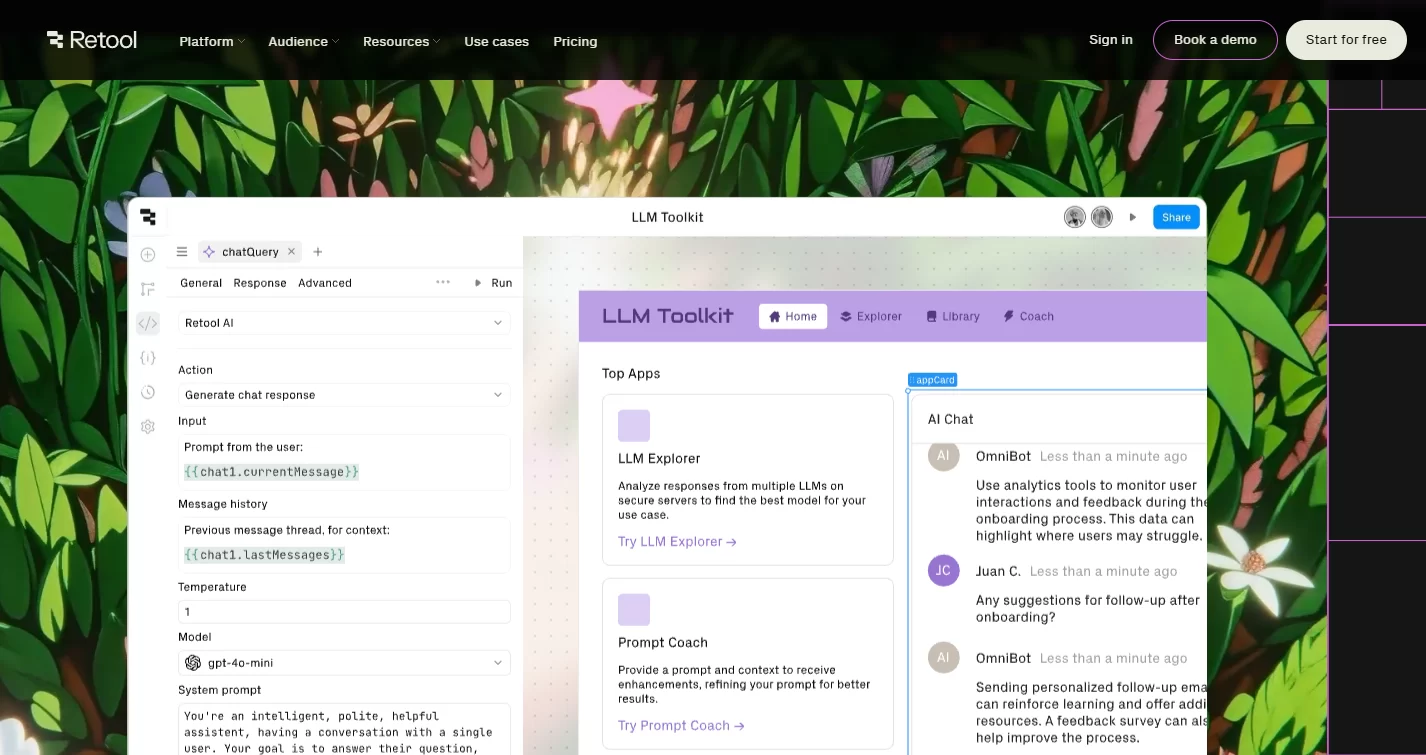1426x755 pixels.
Task: Follow the Try LLM Explorer link
Action: (x=677, y=542)
